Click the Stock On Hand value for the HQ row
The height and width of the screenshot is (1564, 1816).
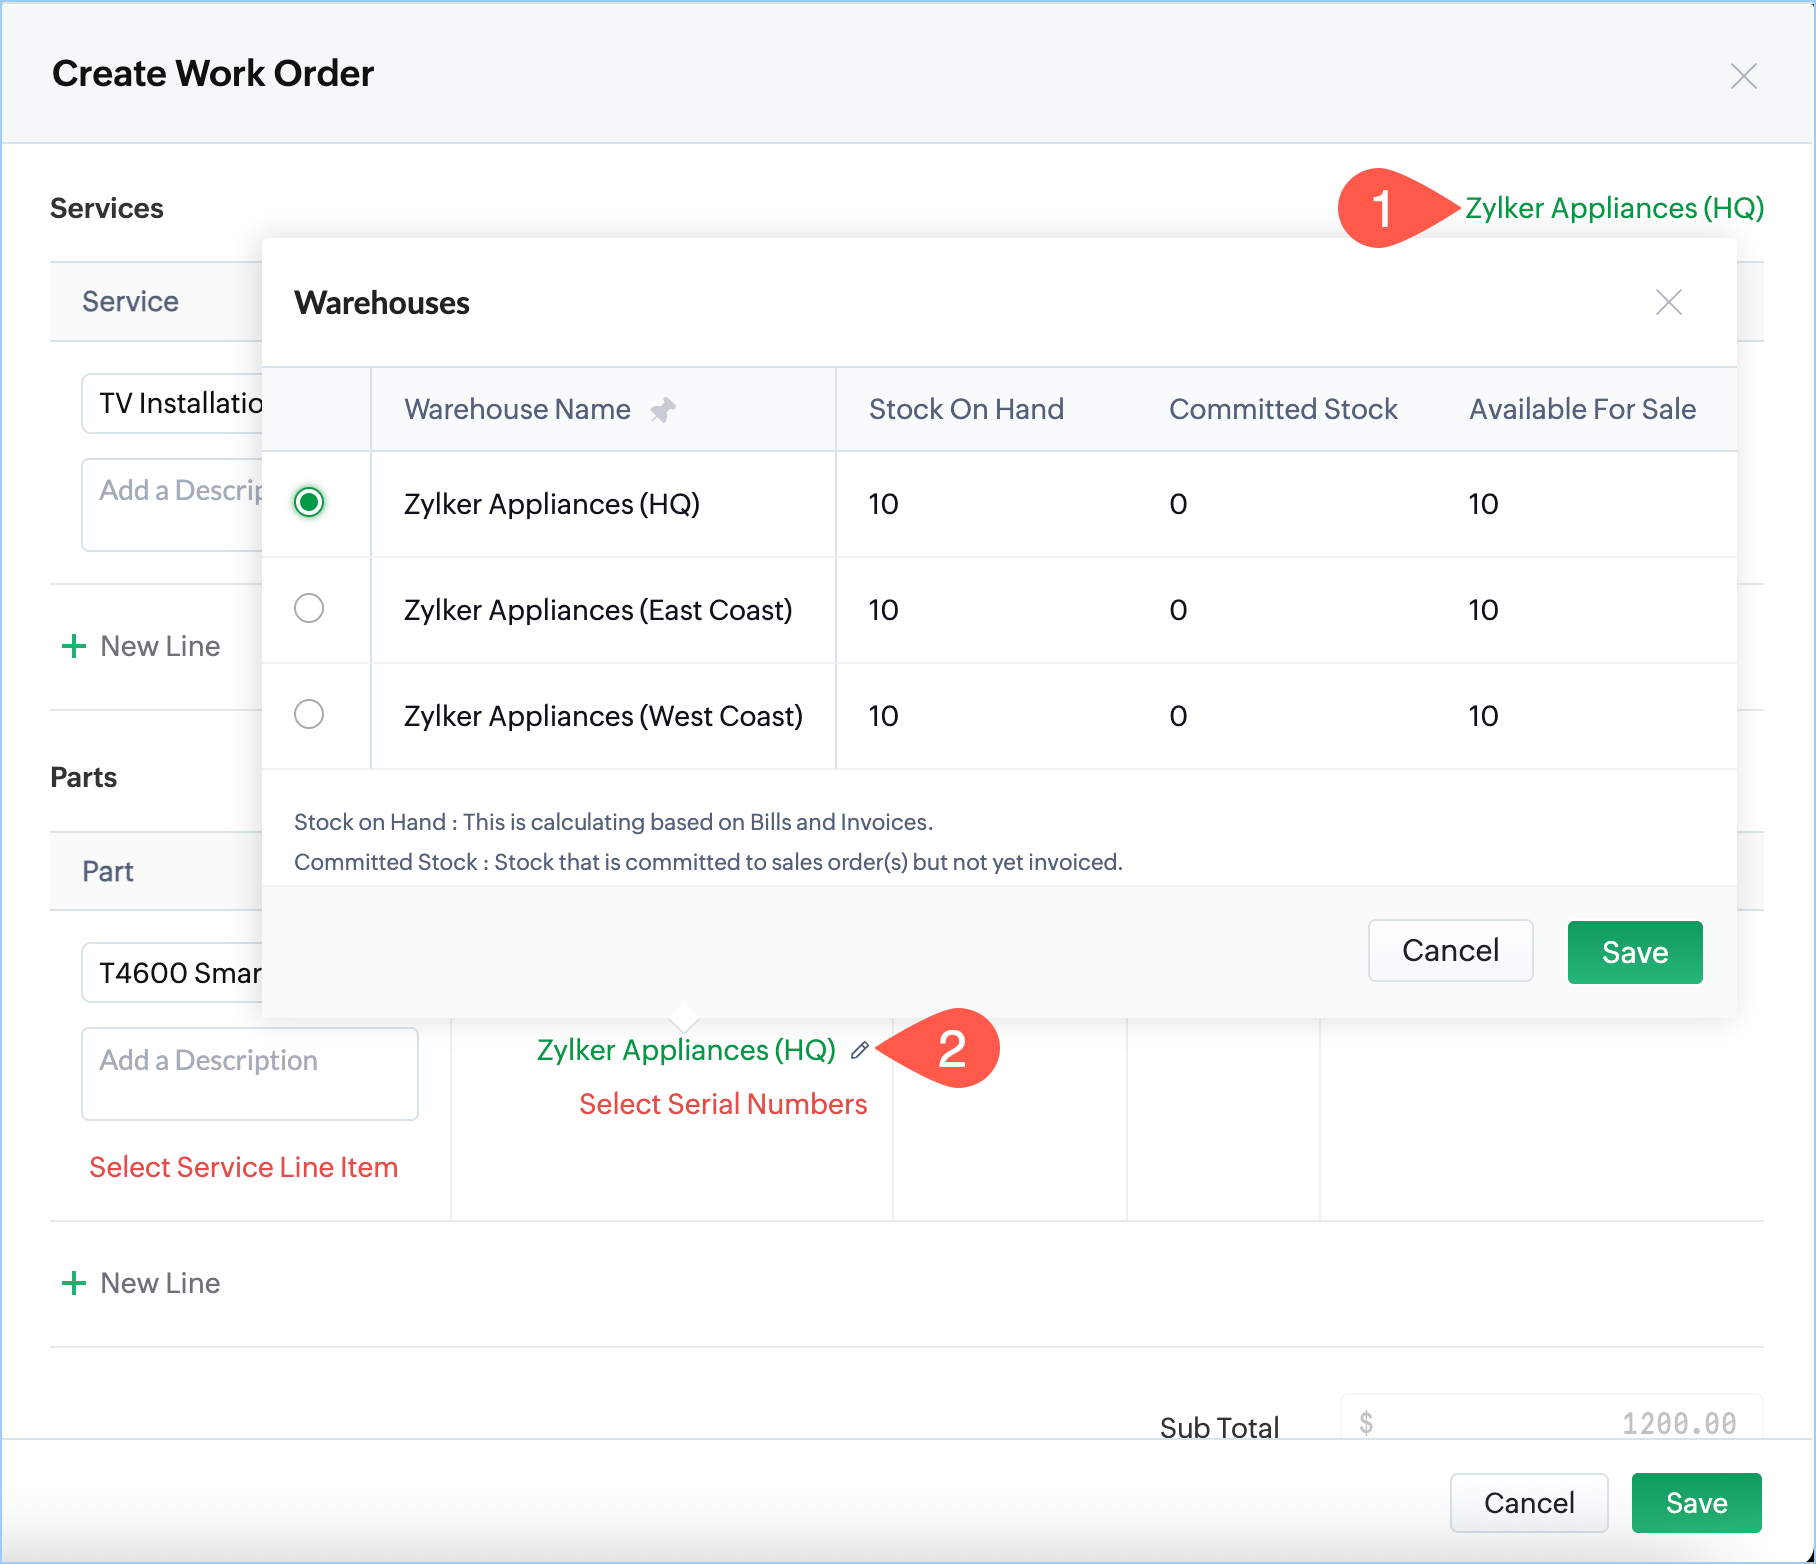point(883,504)
